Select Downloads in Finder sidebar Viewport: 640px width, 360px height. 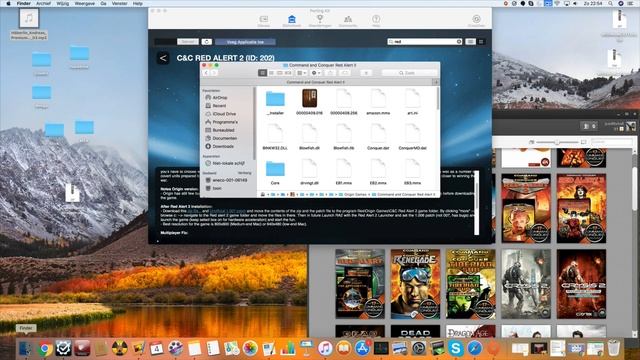pos(220,147)
